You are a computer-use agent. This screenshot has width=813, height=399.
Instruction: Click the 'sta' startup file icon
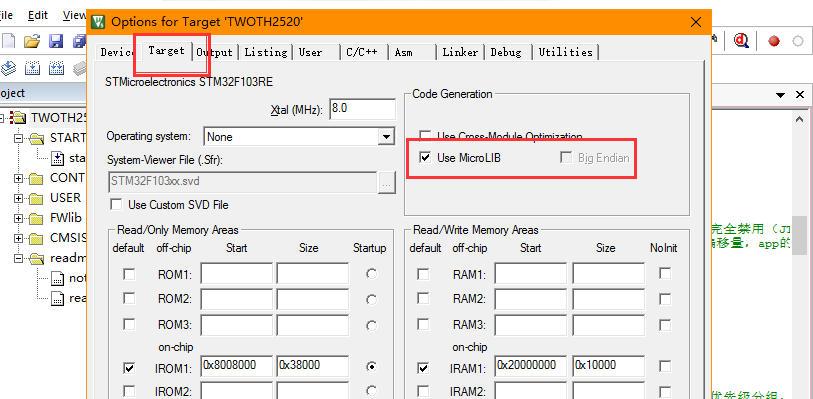pos(58,158)
